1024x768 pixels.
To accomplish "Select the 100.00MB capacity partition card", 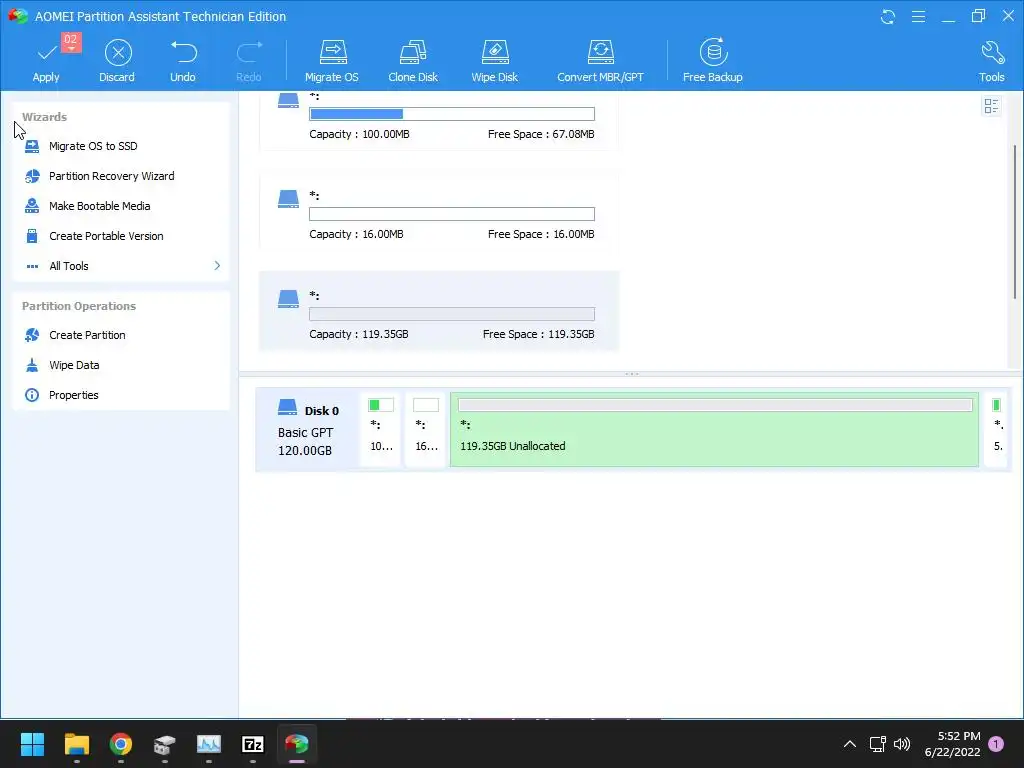I will (439, 121).
